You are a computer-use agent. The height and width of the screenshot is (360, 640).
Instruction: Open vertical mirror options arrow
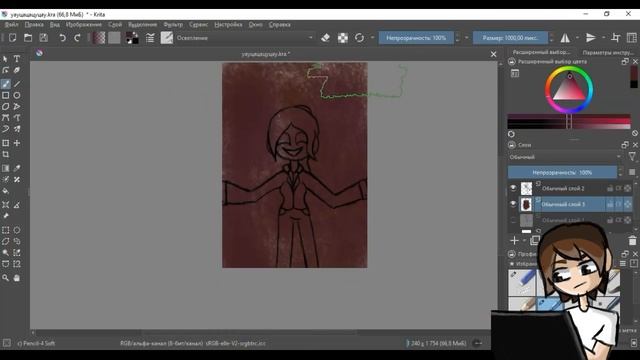[x=603, y=38]
